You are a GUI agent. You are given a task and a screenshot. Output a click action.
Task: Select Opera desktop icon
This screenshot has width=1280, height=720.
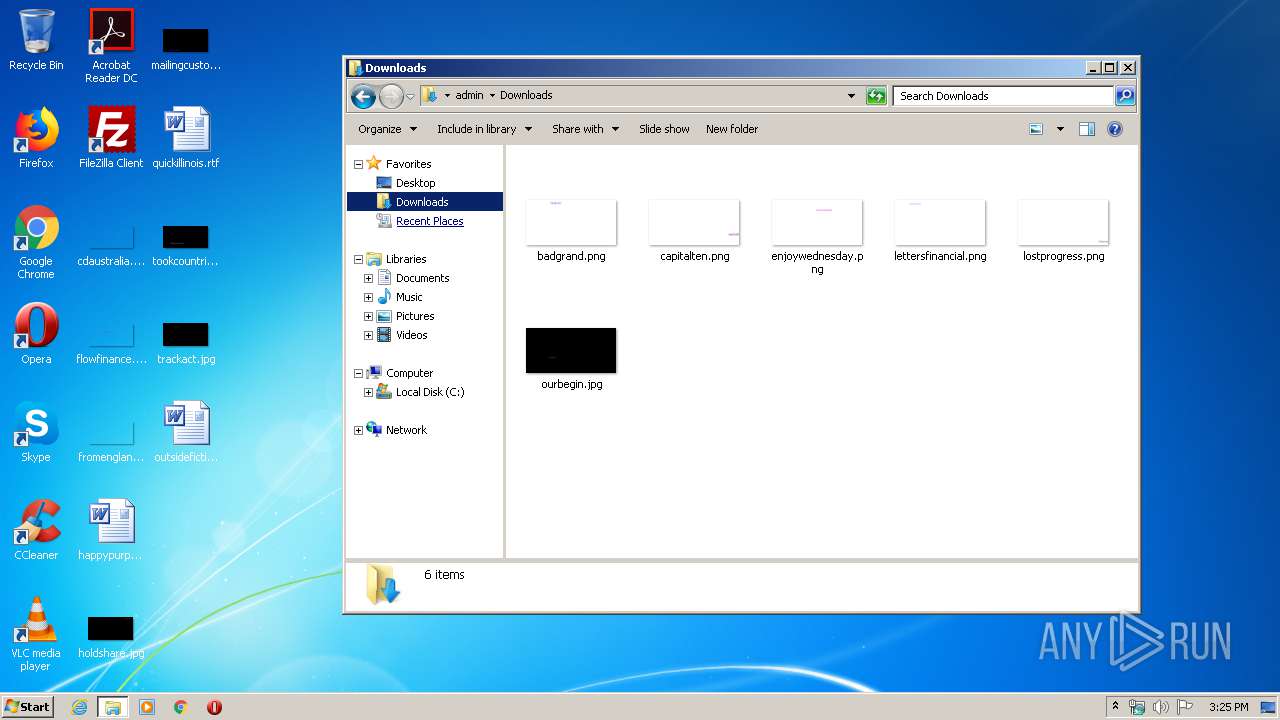[x=36, y=334]
